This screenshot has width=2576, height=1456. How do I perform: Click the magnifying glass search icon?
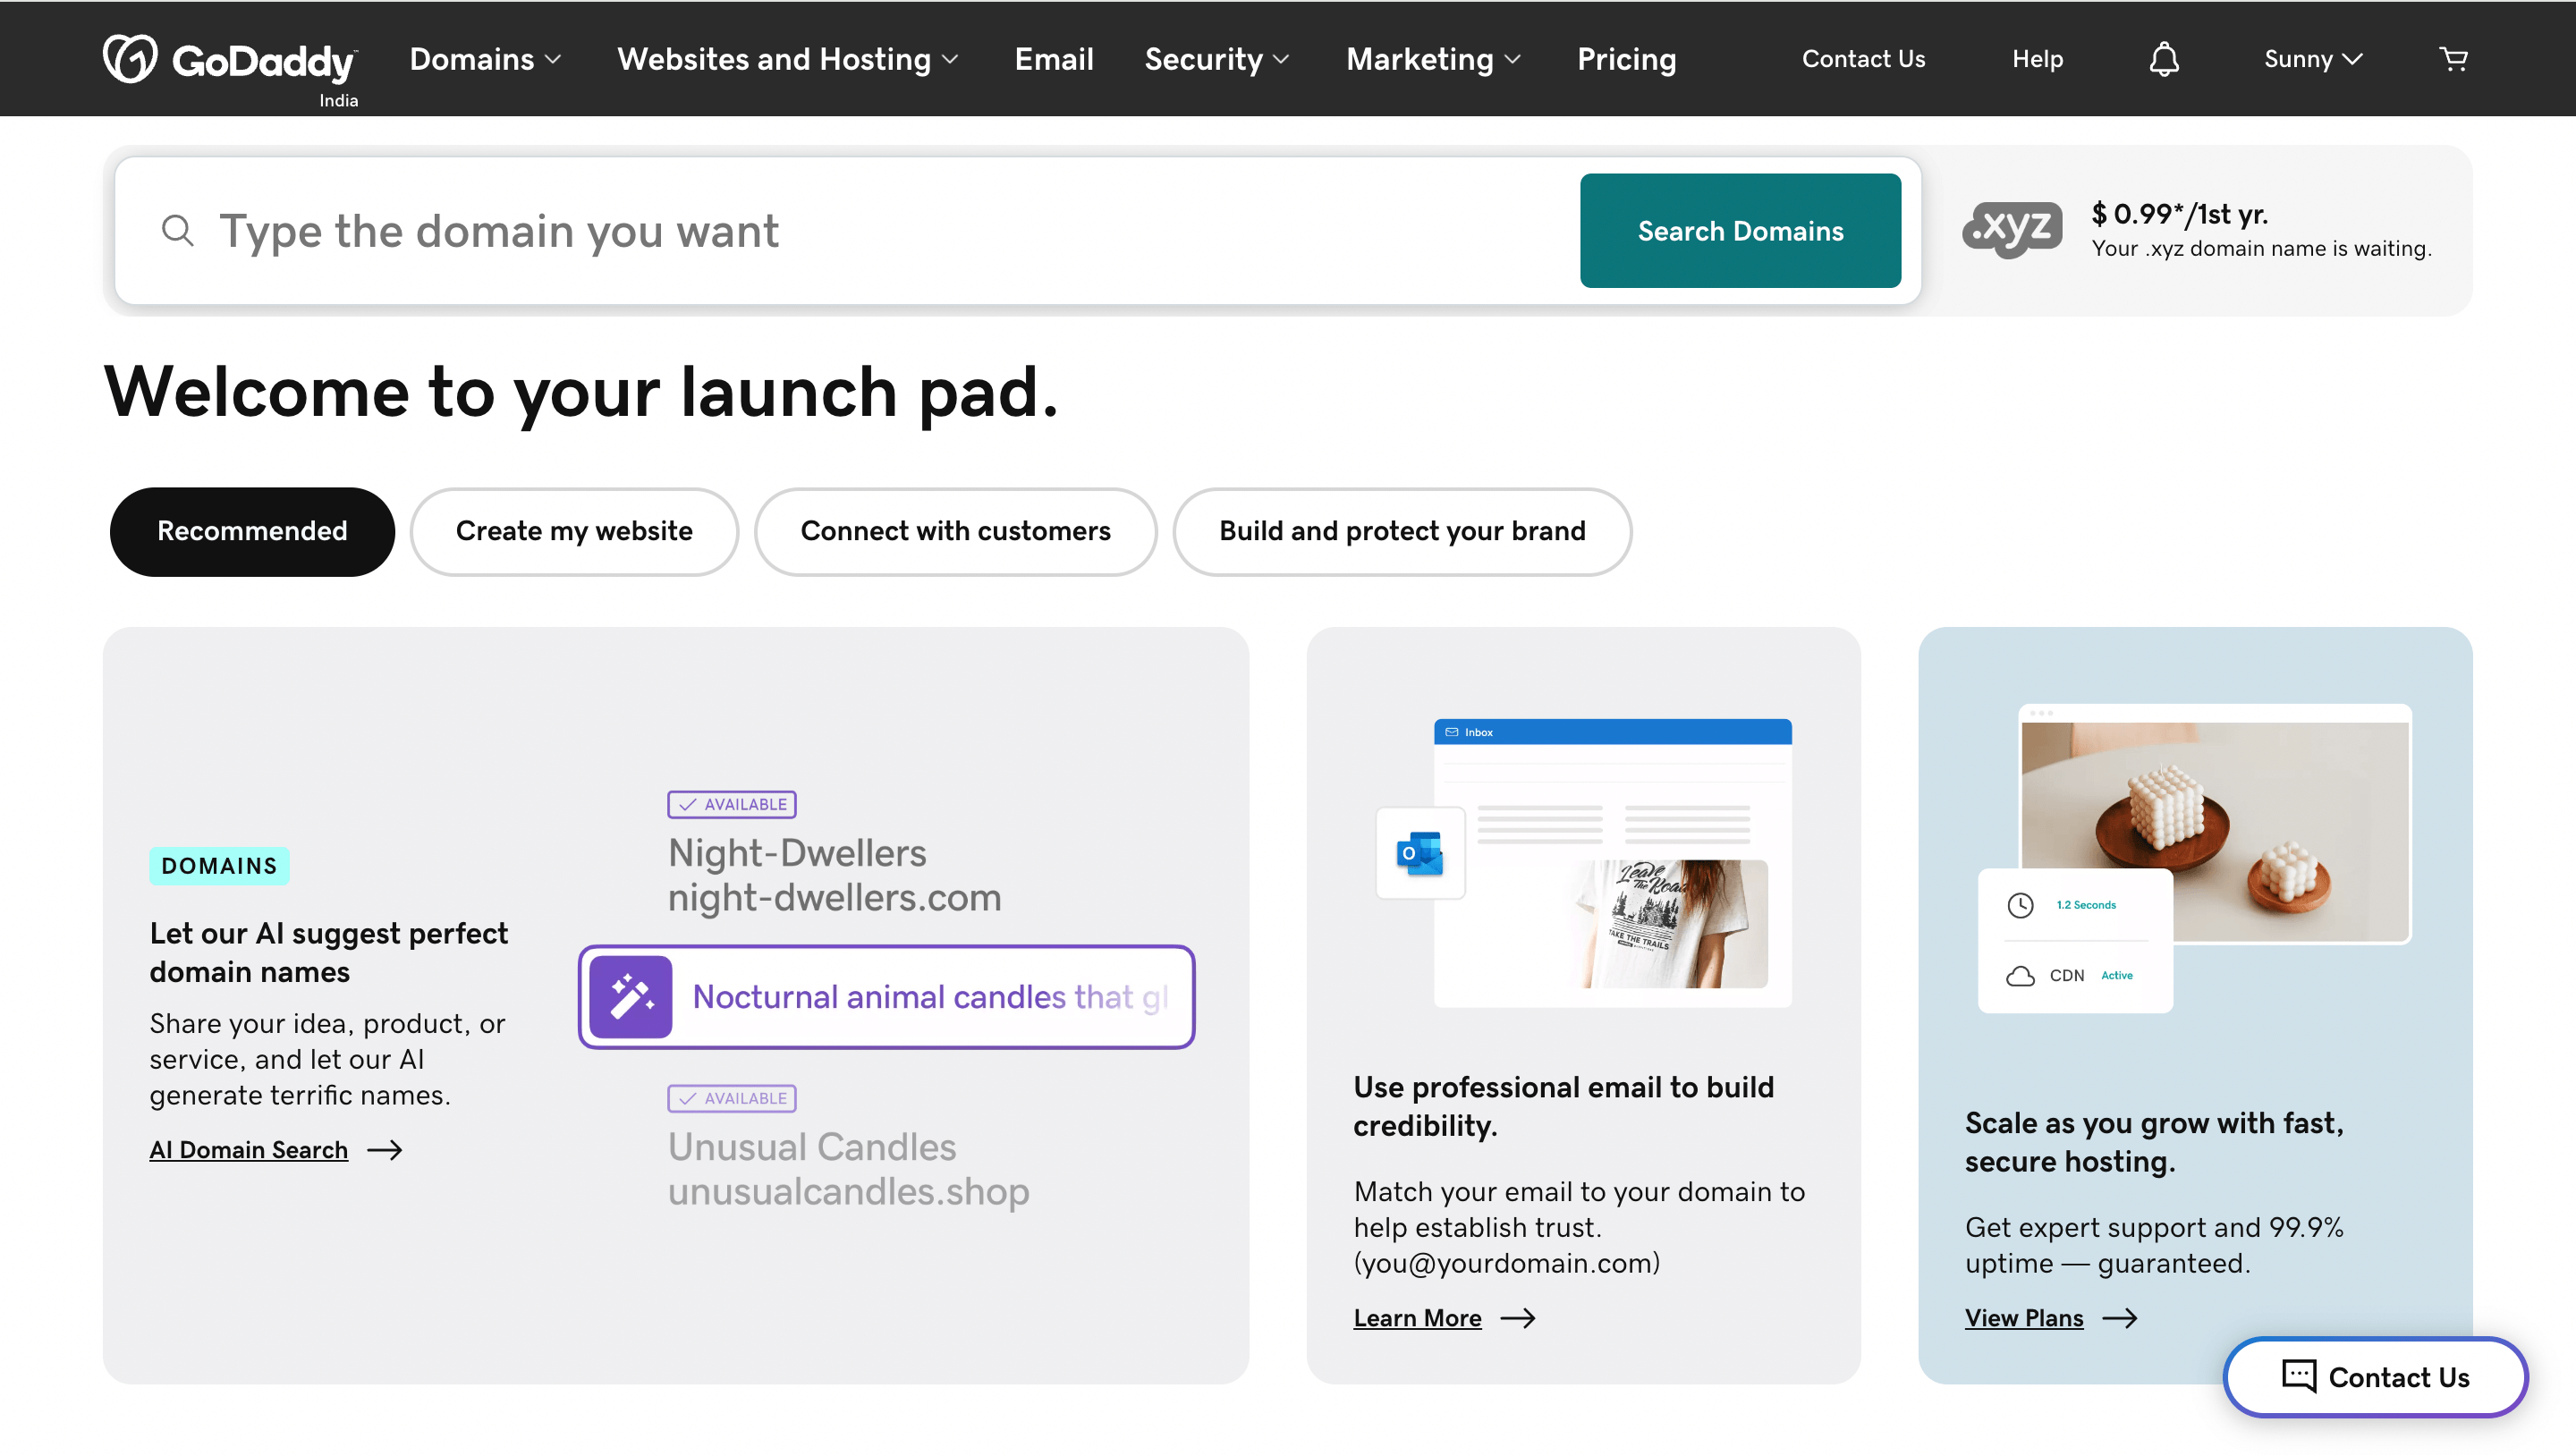point(177,231)
